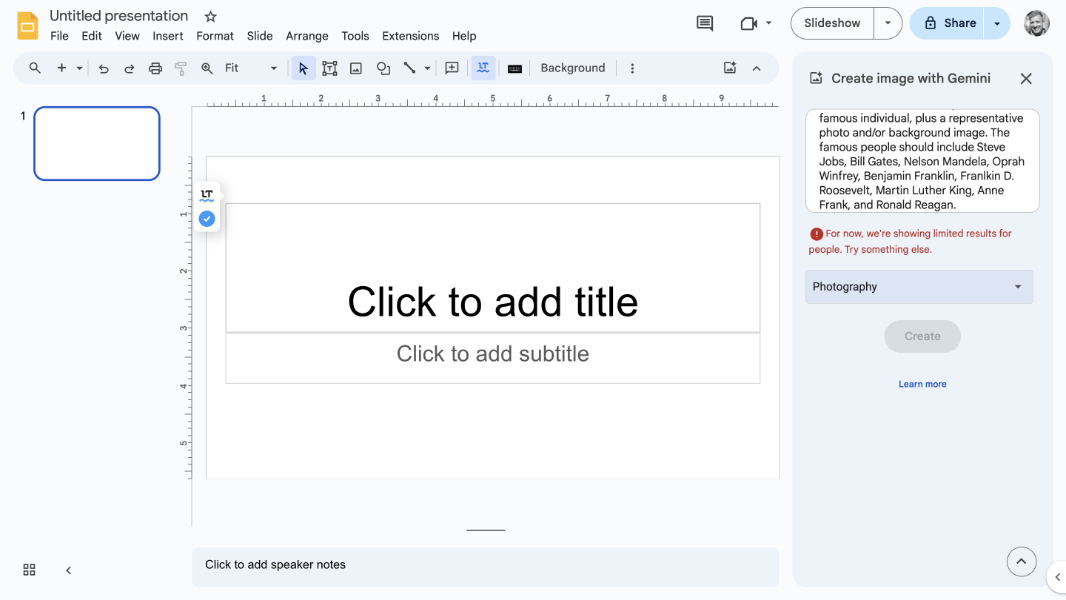Open the Fit zoom dropdown
This screenshot has height=600, width=1066.
251,69
